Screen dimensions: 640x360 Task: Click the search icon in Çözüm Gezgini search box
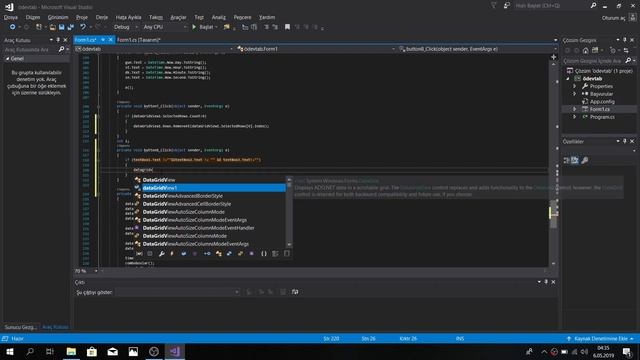[x=628, y=60]
